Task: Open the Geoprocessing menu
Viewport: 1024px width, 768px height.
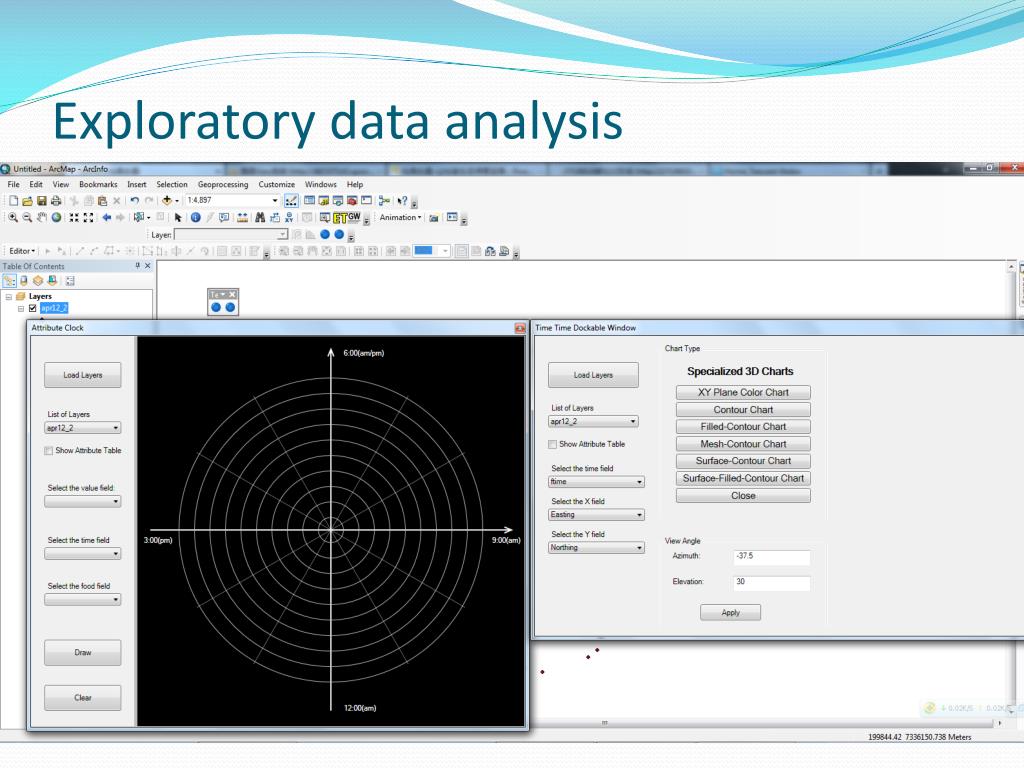Action: tap(223, 185)
